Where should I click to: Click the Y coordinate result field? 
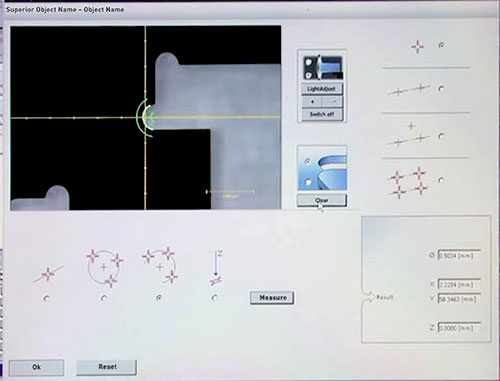[459, 299]
